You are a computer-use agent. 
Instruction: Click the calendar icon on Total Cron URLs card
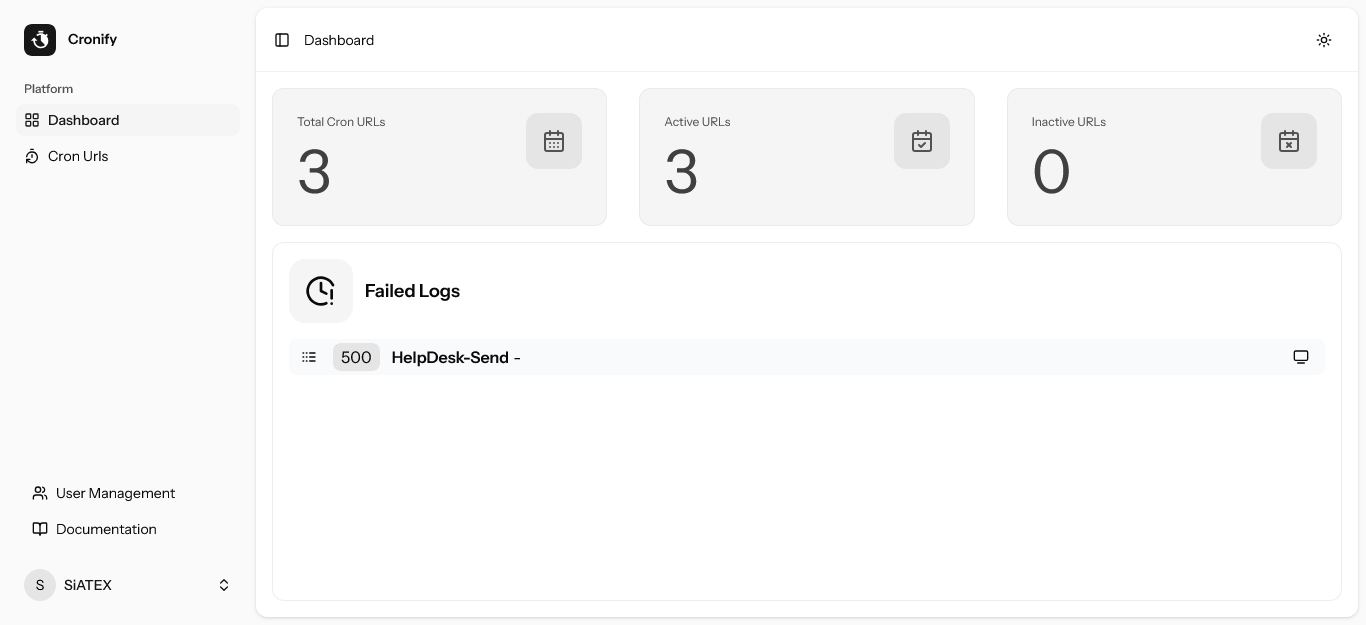pos(554,141)
